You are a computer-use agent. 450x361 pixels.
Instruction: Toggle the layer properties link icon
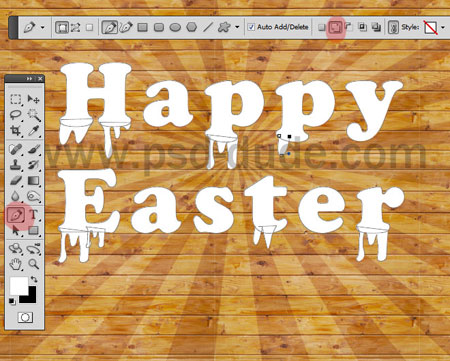tap(393, 27)
